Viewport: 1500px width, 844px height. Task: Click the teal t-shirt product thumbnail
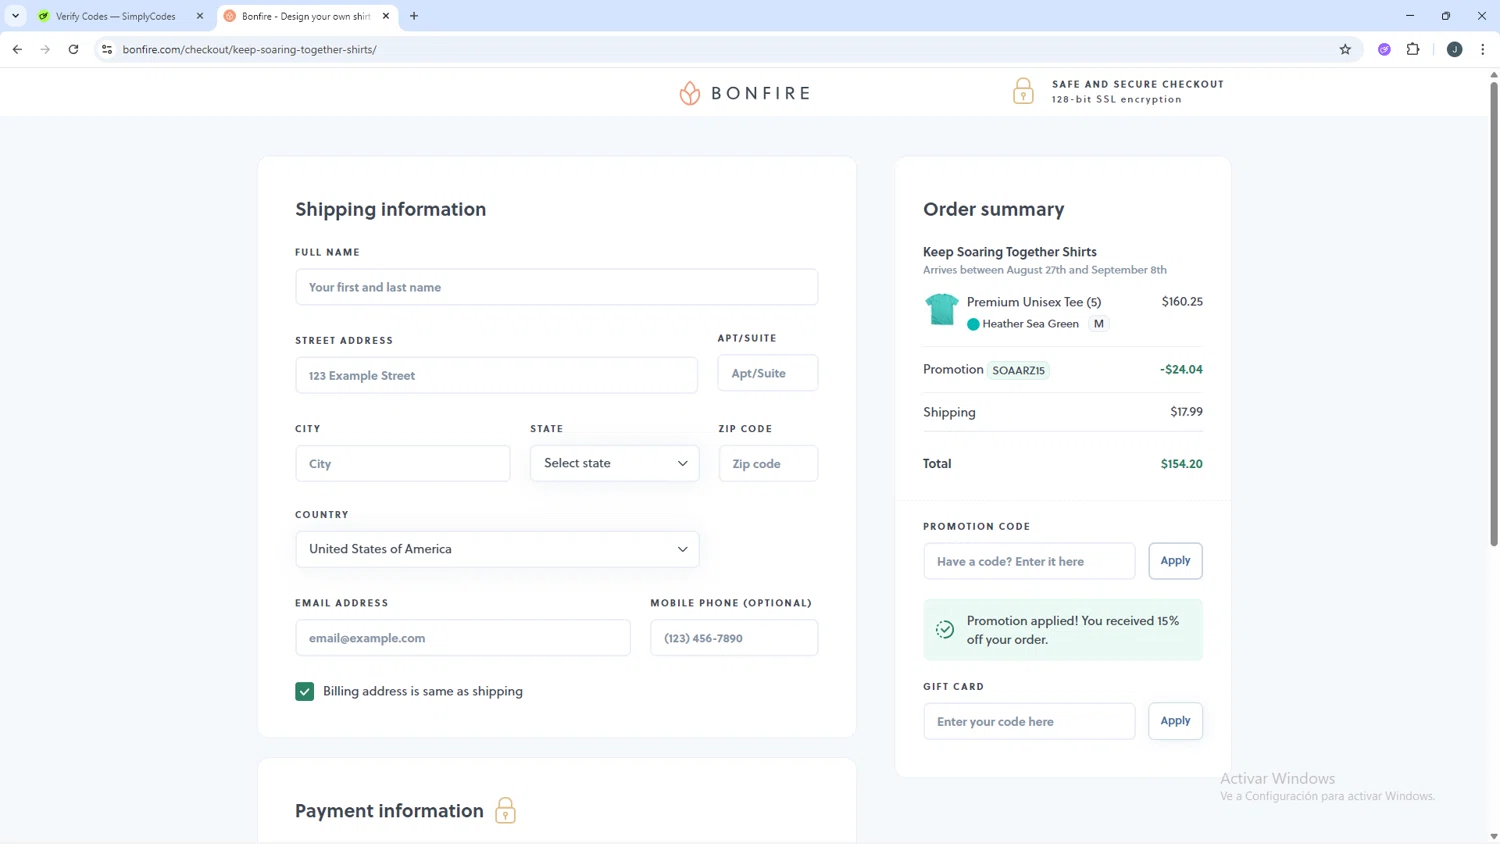coord(941,310)
